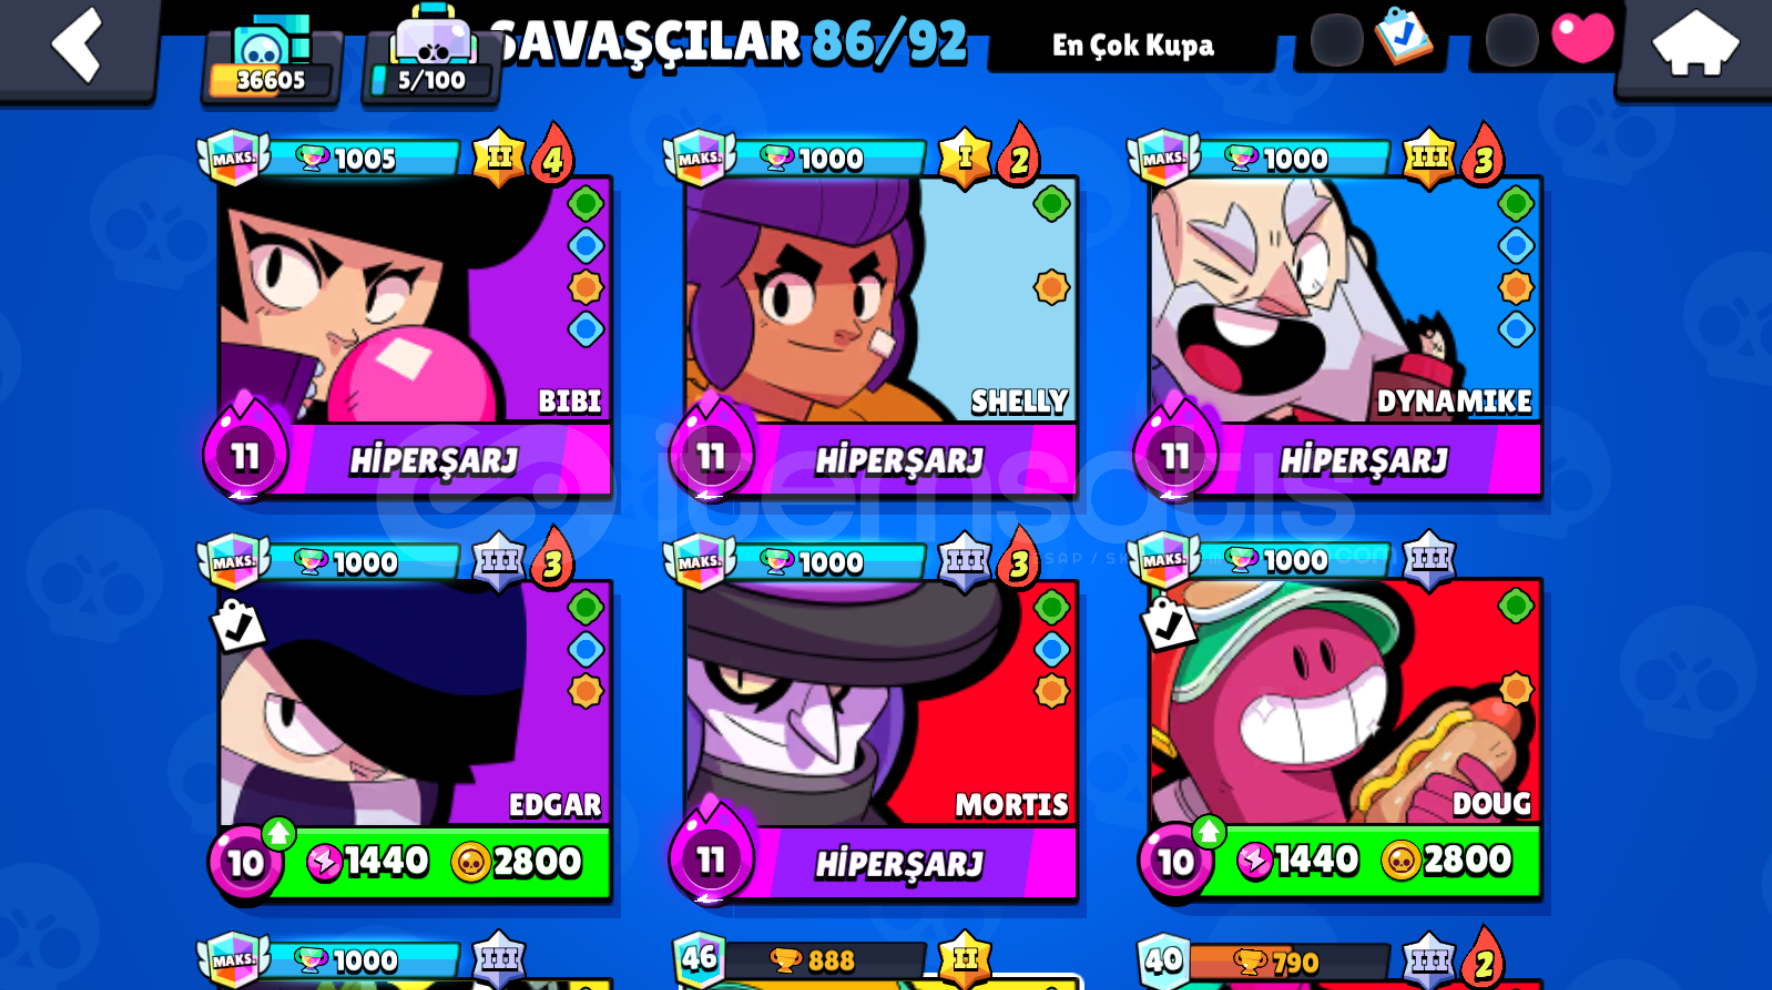The image size is (1772, 990).
Task: Click Dynamike's fire mastery badge showing 3
Action: 1483,158
